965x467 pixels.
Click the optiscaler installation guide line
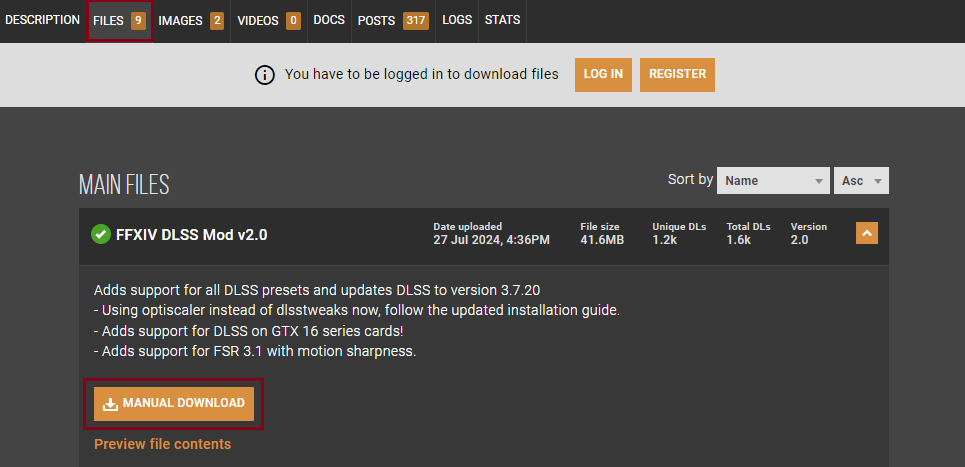357,310
